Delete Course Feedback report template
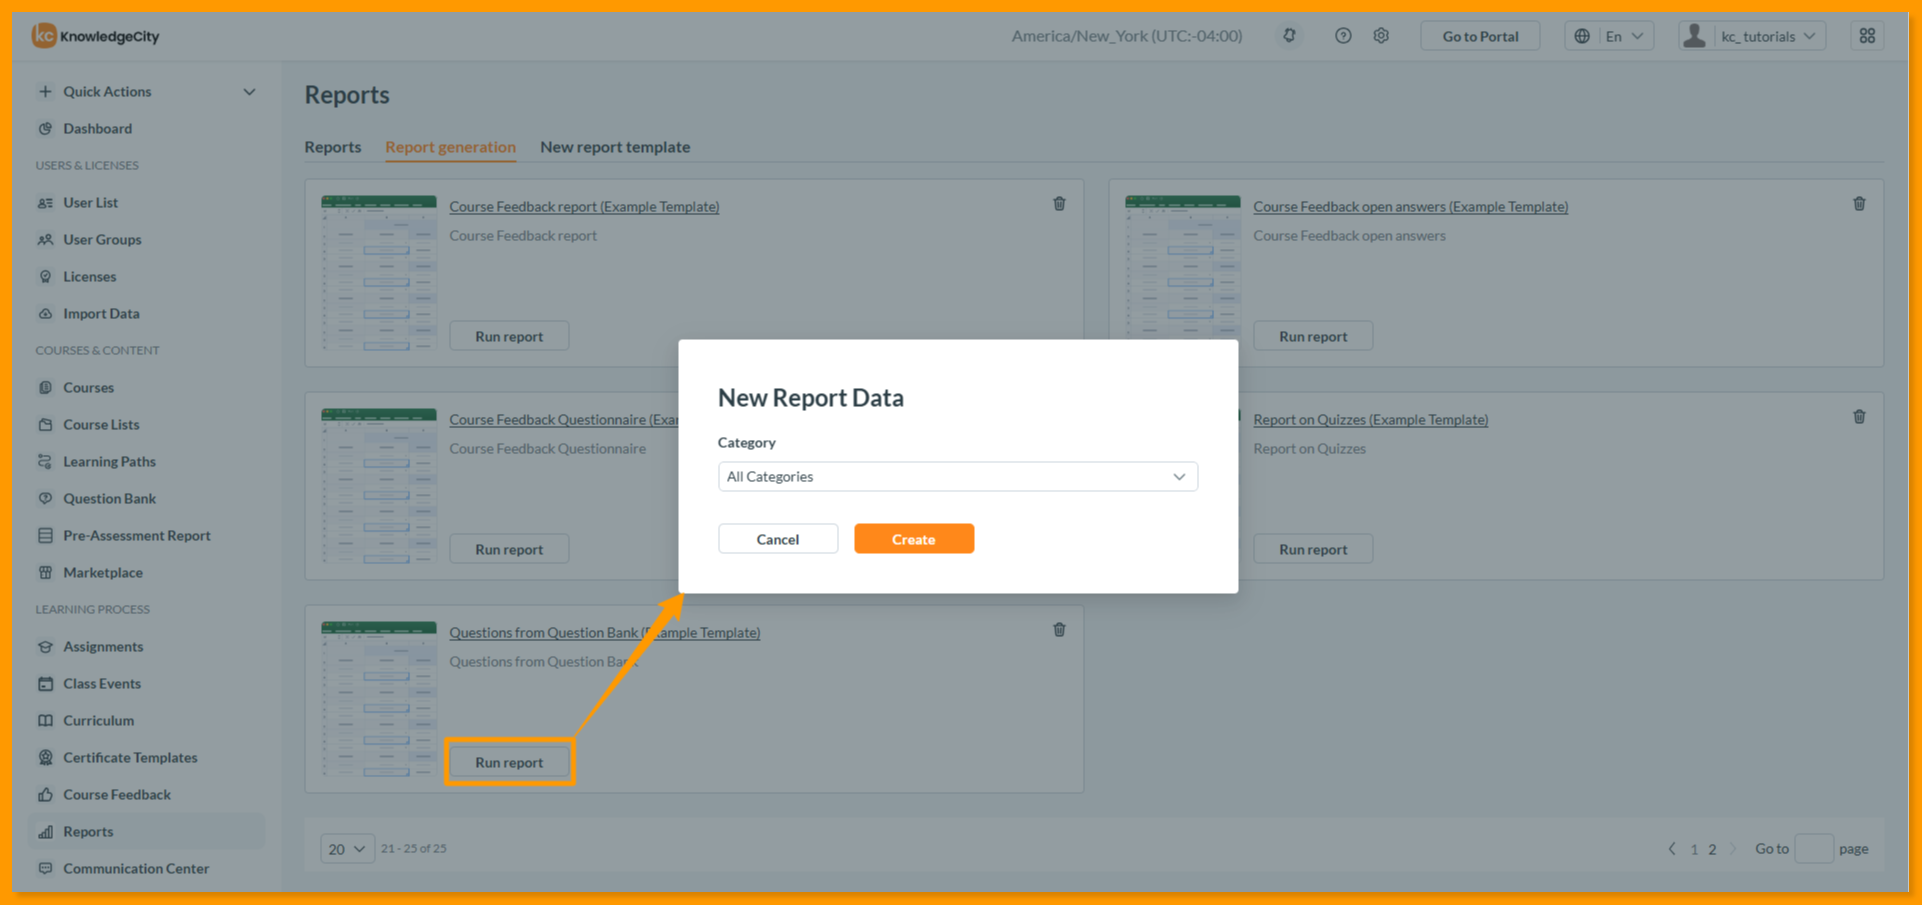 coord(1059,204)
